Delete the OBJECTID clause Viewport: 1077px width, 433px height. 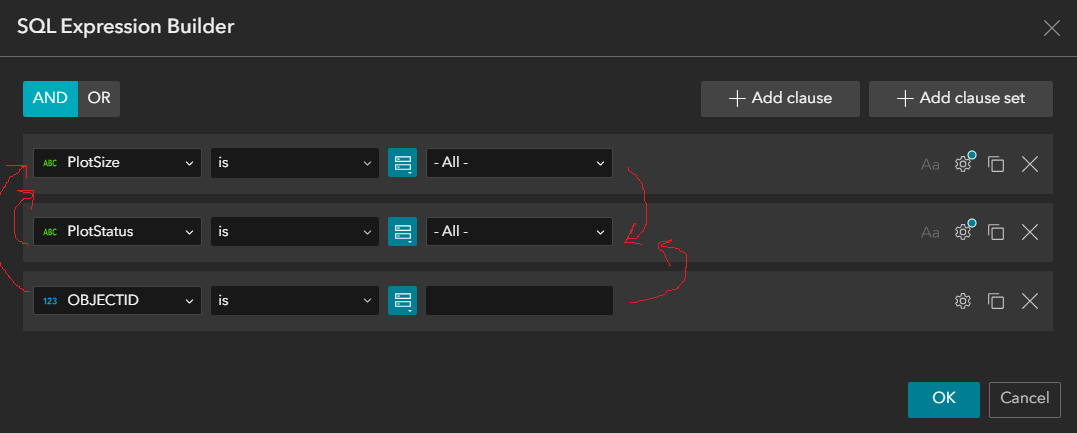(x=1030, y=301)
